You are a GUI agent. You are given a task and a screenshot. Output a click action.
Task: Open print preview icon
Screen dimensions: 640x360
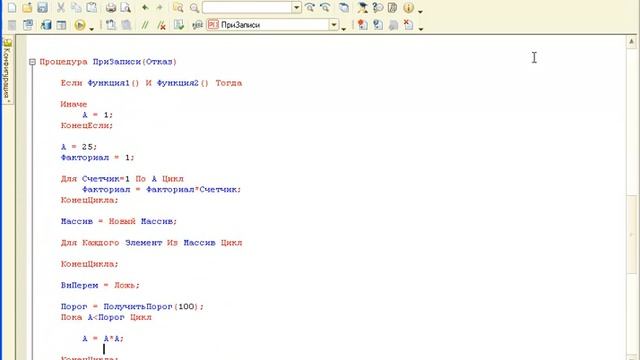pyautogui.click(x=126, y=7)
